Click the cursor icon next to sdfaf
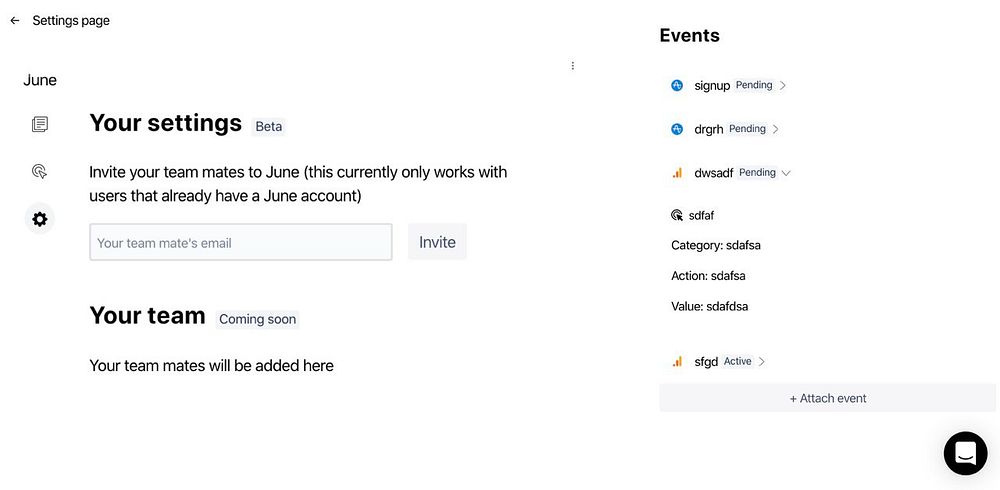The image size is (1000, 490). (x=677, y=215)
